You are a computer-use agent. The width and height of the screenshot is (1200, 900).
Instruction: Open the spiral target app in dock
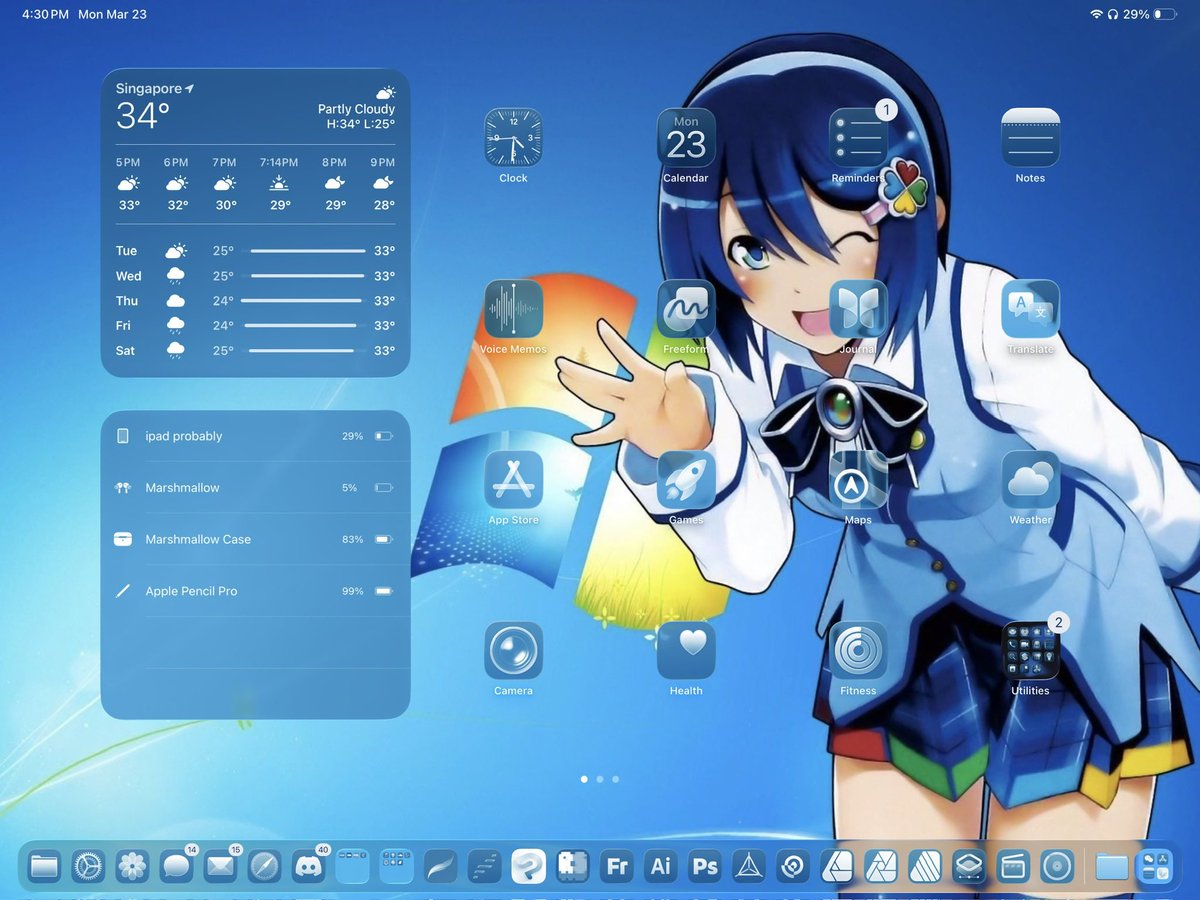pos(793,866)
